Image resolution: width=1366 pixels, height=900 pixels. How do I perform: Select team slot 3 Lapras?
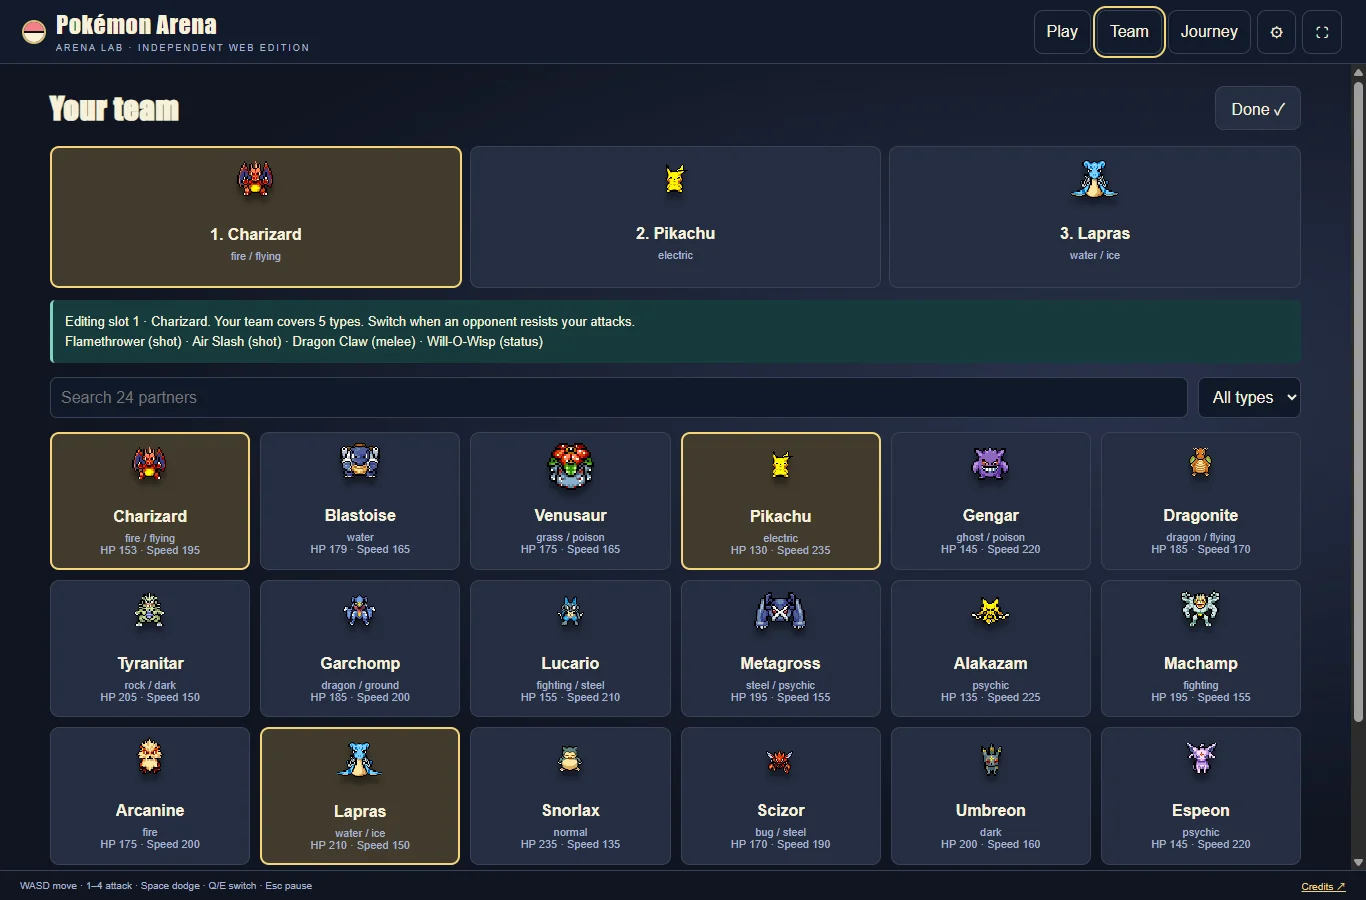point(1095,217)
